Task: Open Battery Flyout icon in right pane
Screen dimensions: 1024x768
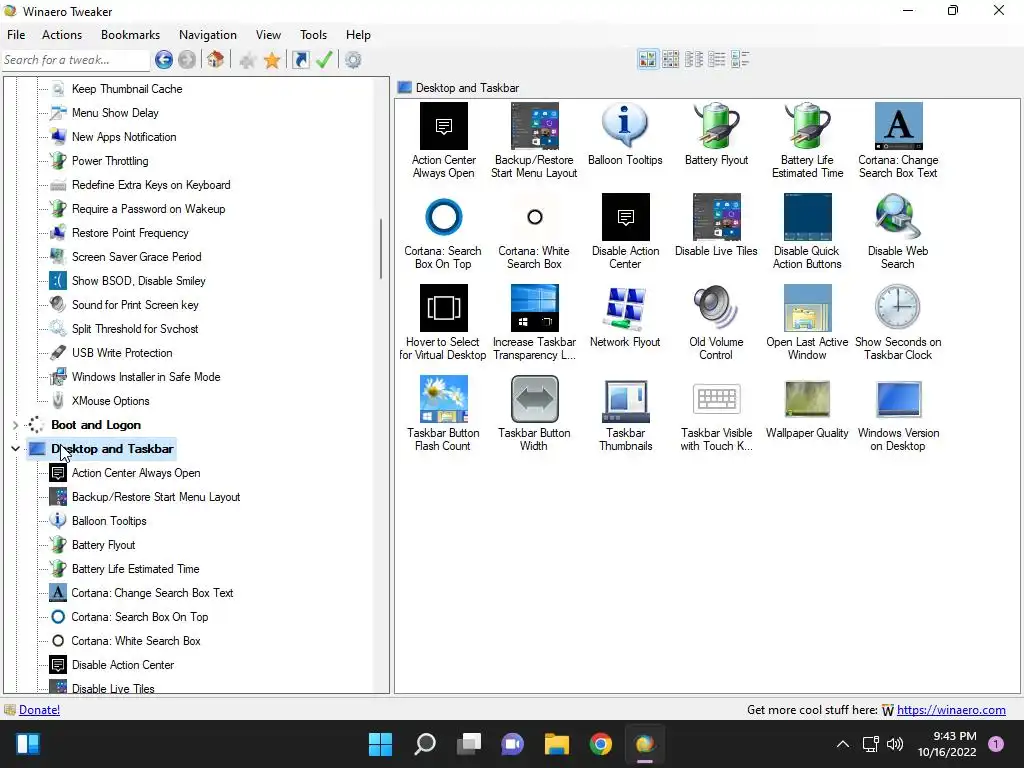Action: tap(716, 126)
